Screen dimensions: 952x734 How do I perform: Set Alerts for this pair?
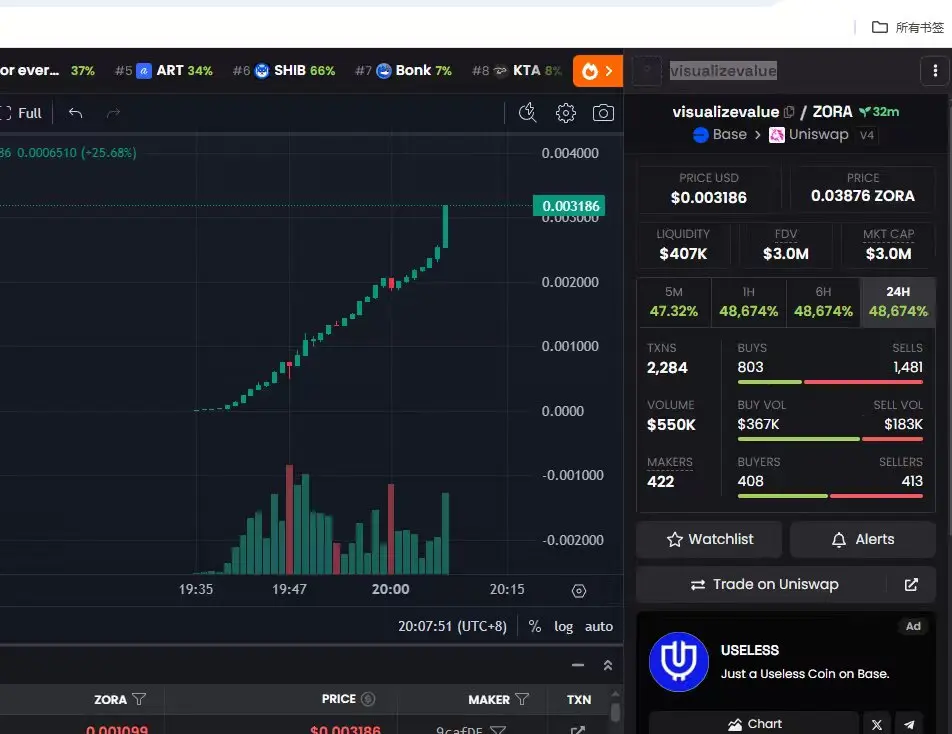point(863,539)
